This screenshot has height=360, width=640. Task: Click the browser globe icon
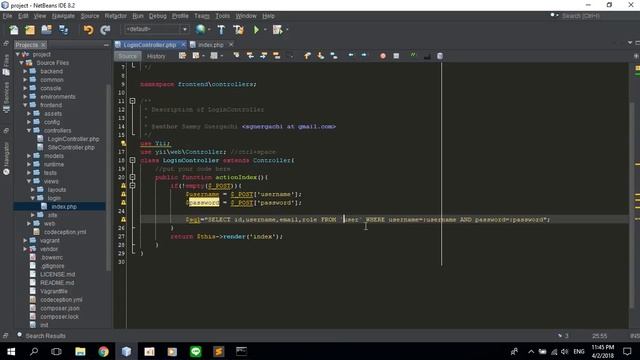coord(200,29)
